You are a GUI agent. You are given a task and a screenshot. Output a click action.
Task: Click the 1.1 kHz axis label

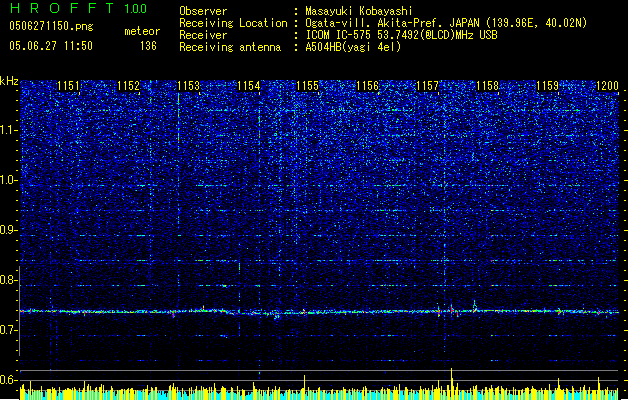9,130
